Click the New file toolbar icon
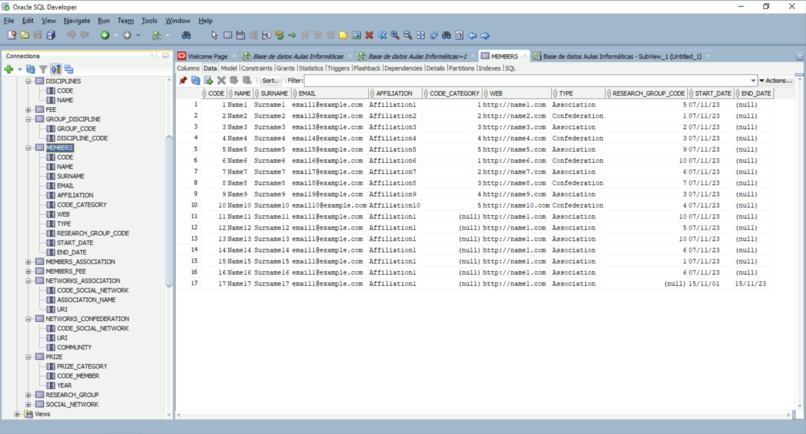The width and height of the screenshot is (806, 434). pos(11,35)
